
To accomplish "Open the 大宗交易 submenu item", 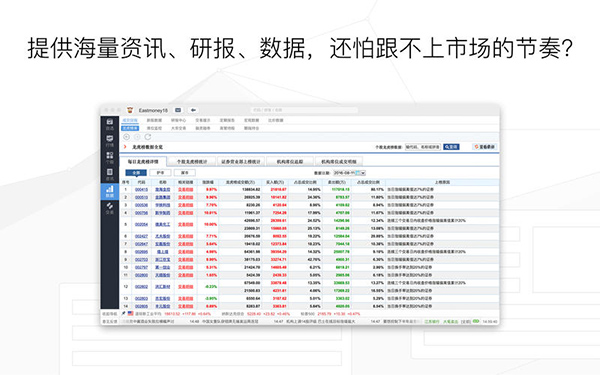I will tap(178, 128).
